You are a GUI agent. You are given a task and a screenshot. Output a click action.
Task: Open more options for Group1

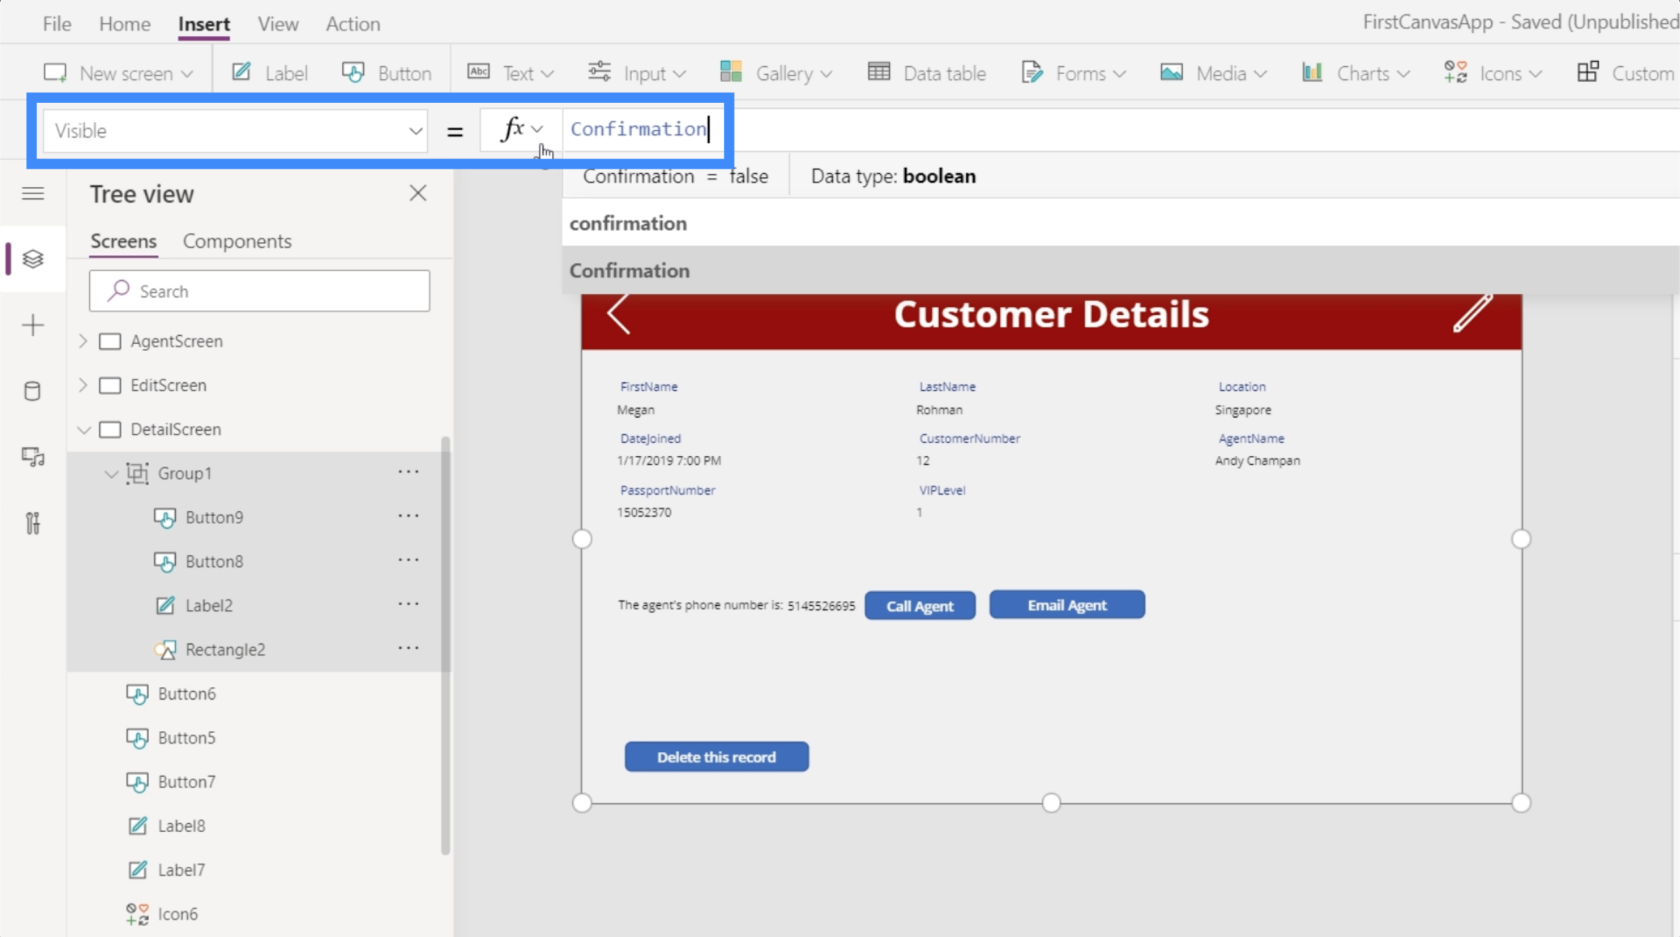(x=408, y=472)
